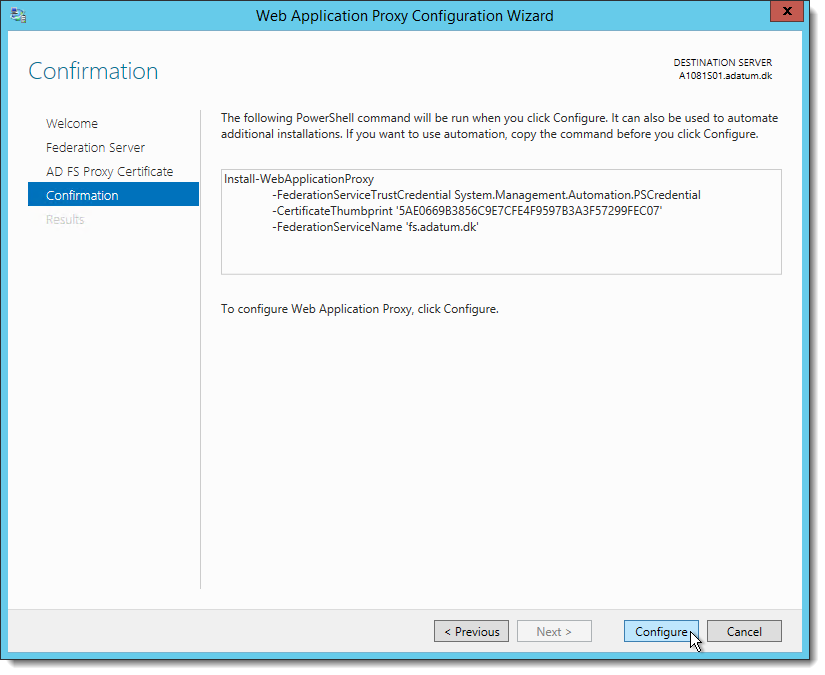Open the AD FS Proxy Certificate step
825x675 pixels.
pos(109,172)
